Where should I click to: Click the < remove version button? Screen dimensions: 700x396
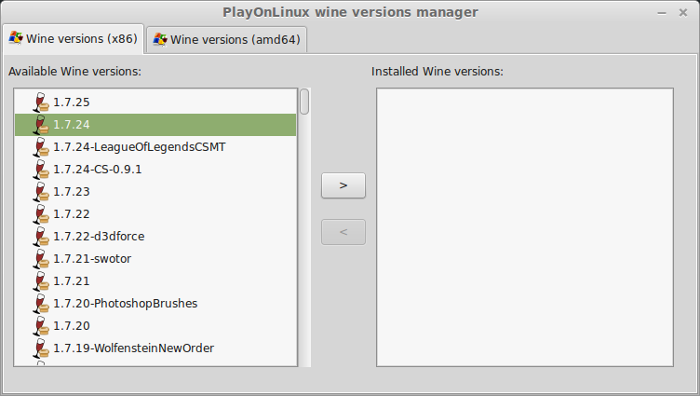click(x=343, y=232)
